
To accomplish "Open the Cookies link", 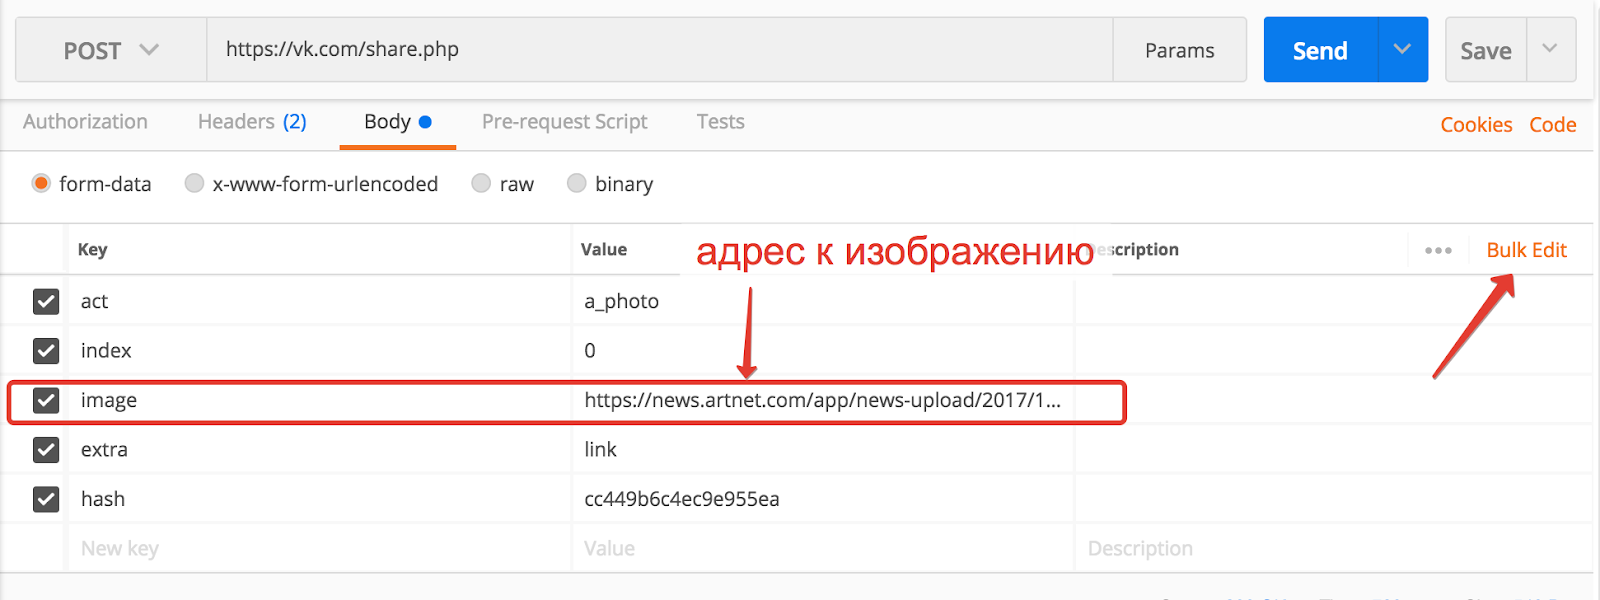I will 1476,125.
